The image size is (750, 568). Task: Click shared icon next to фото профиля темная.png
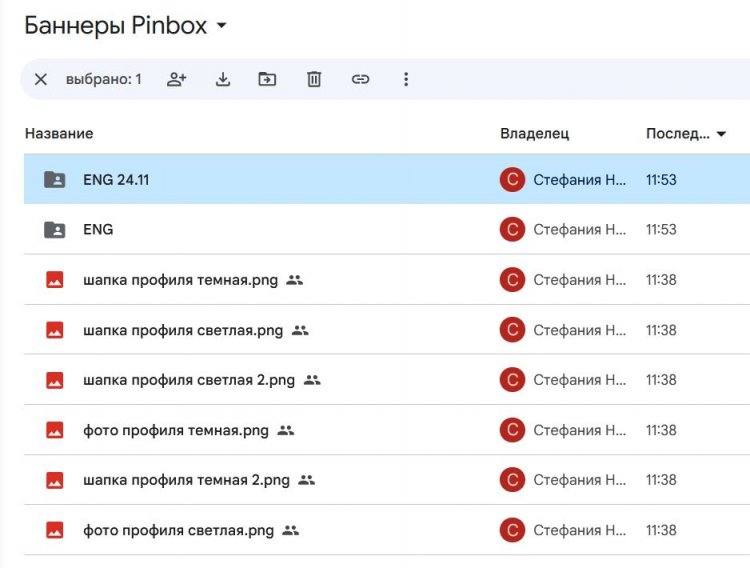[x=286, y=430]
